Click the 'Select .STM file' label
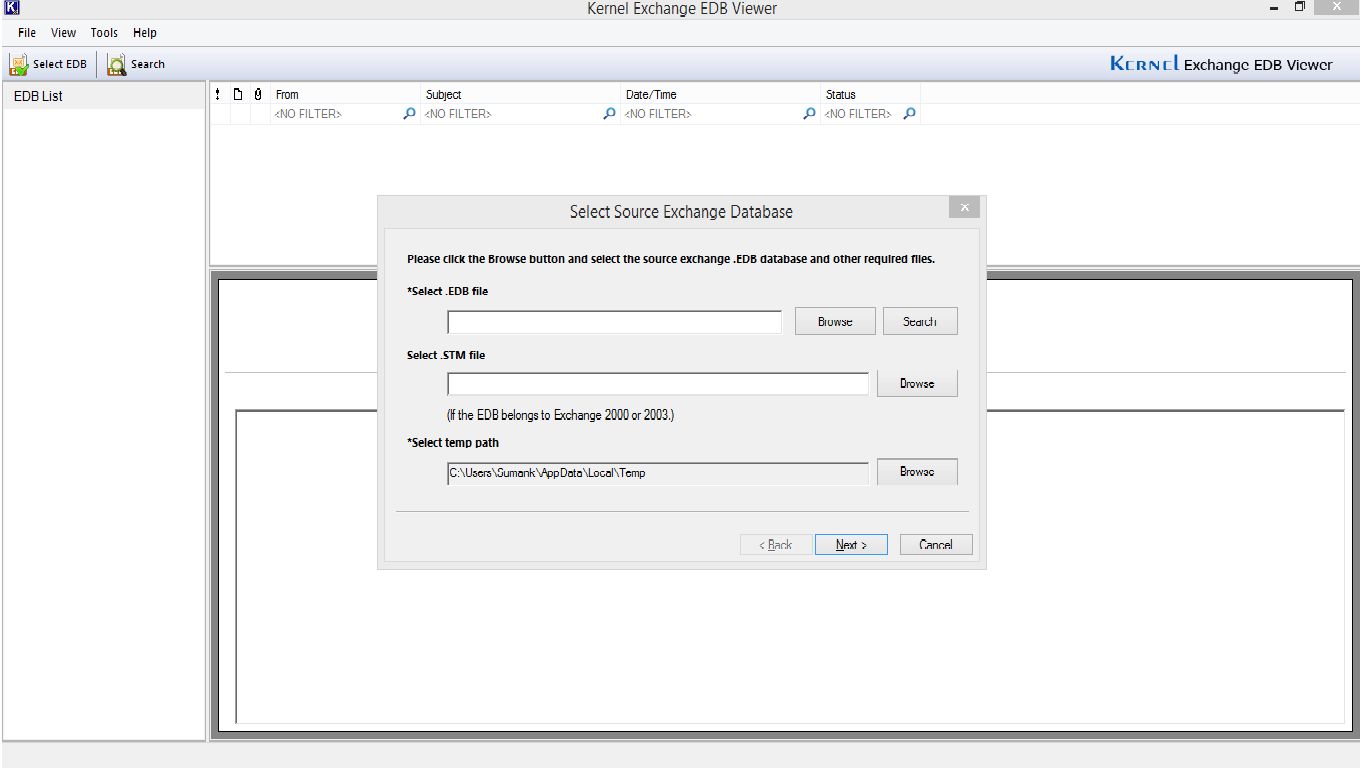The width and height of the screenshot is (1360, 768). (446, 355)
